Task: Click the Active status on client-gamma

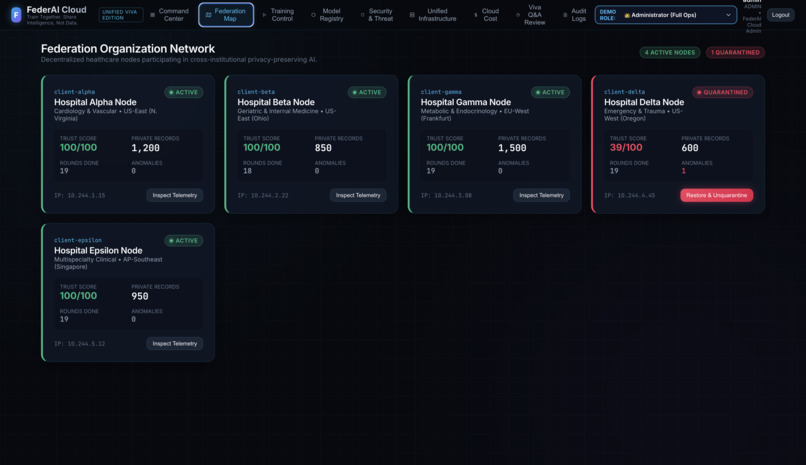Action: click(550, 92)
